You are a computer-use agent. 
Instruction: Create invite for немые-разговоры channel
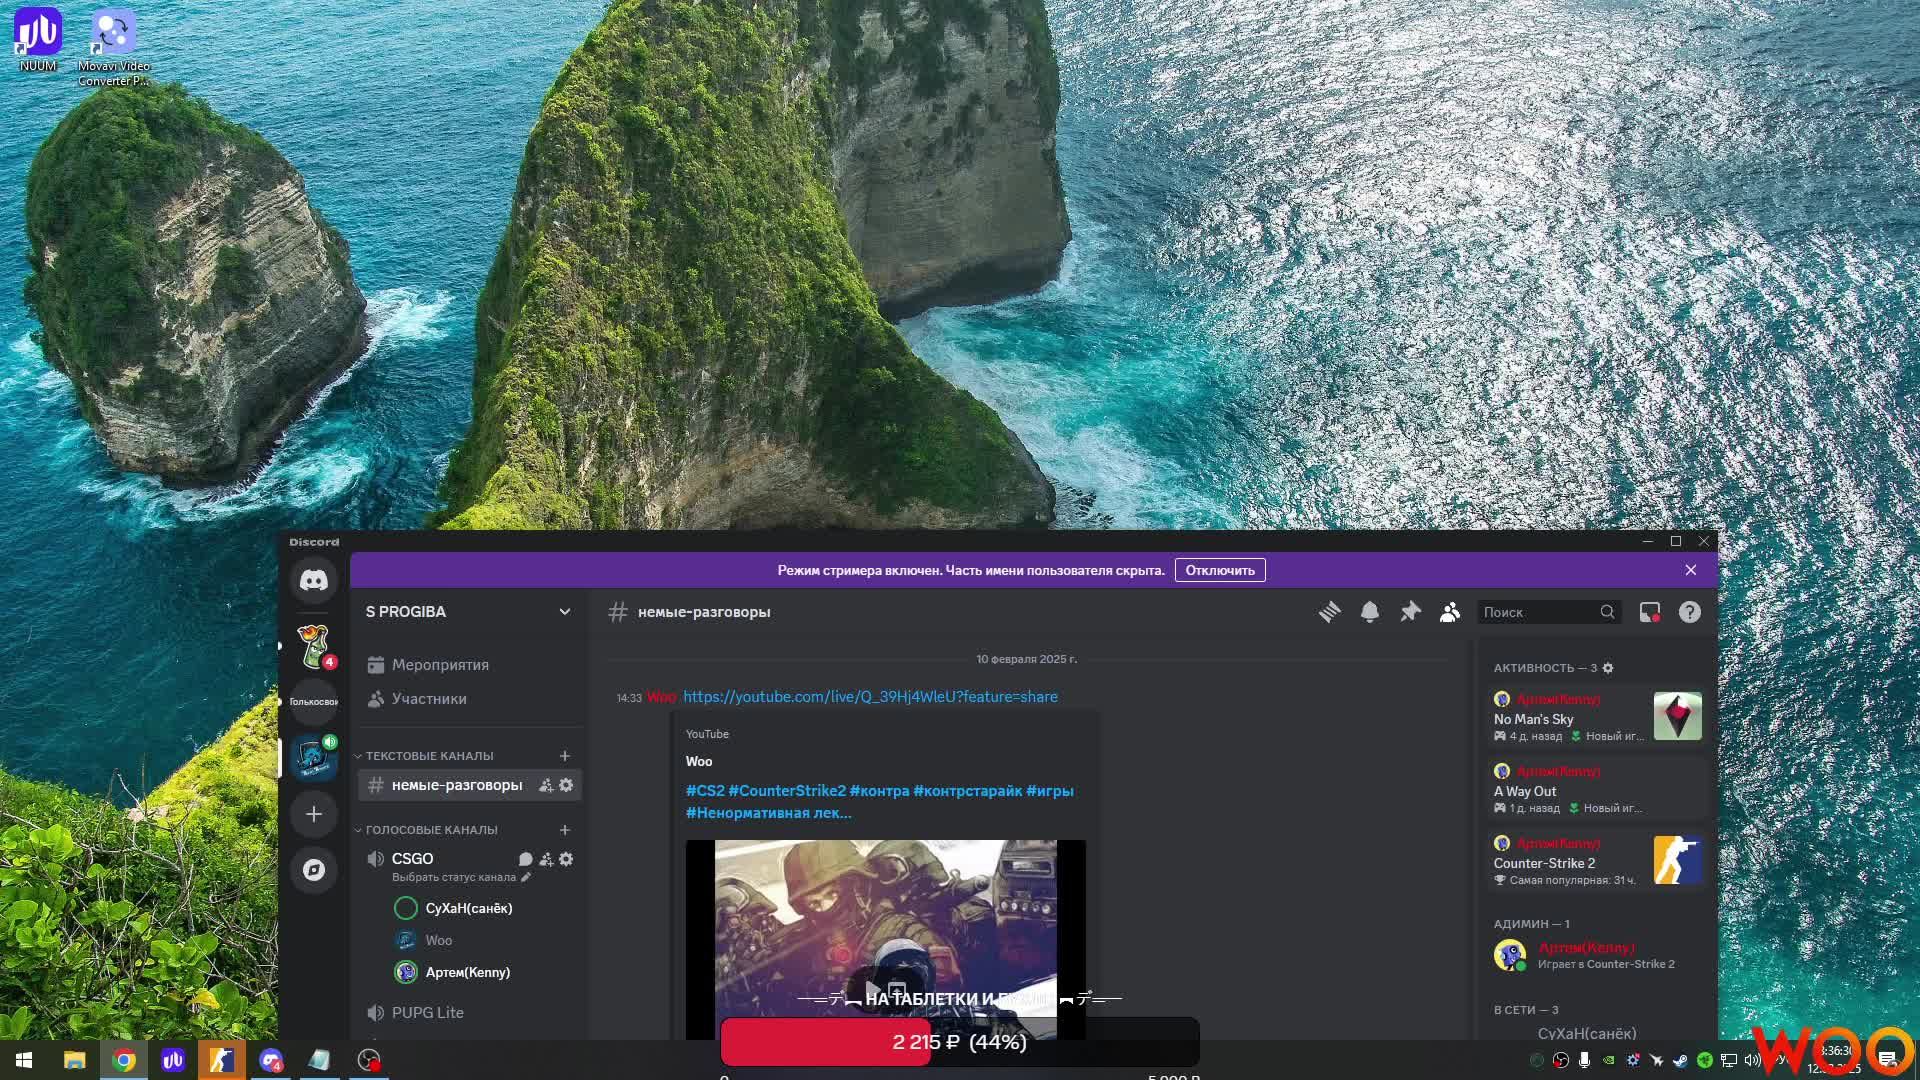point(546,785)
